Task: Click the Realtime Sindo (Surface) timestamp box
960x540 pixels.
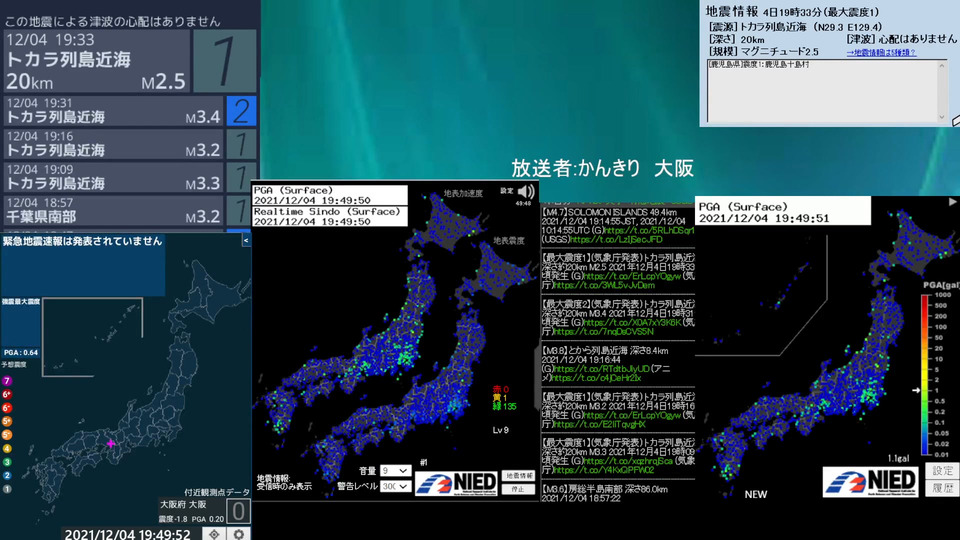Action: pyautogui.click(x=330, y=216)
